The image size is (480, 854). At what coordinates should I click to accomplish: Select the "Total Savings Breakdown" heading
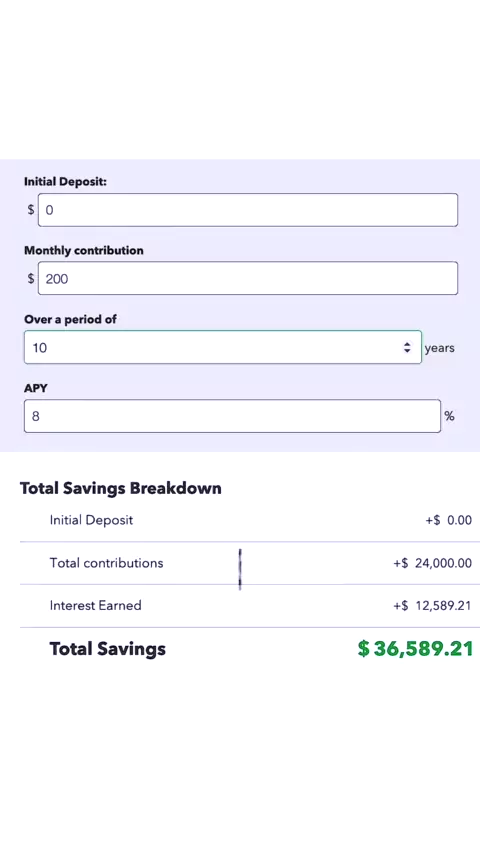coord(121,488)
